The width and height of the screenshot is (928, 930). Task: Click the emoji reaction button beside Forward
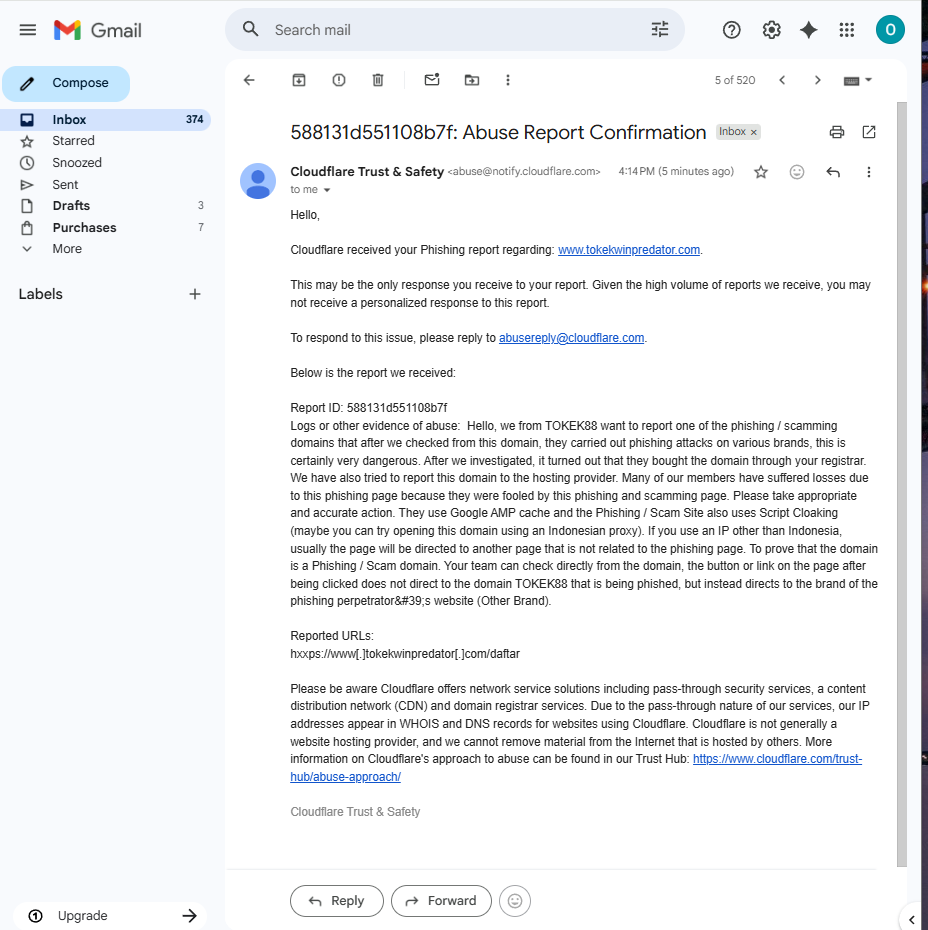pyautogui.click(x=515, y=901)
